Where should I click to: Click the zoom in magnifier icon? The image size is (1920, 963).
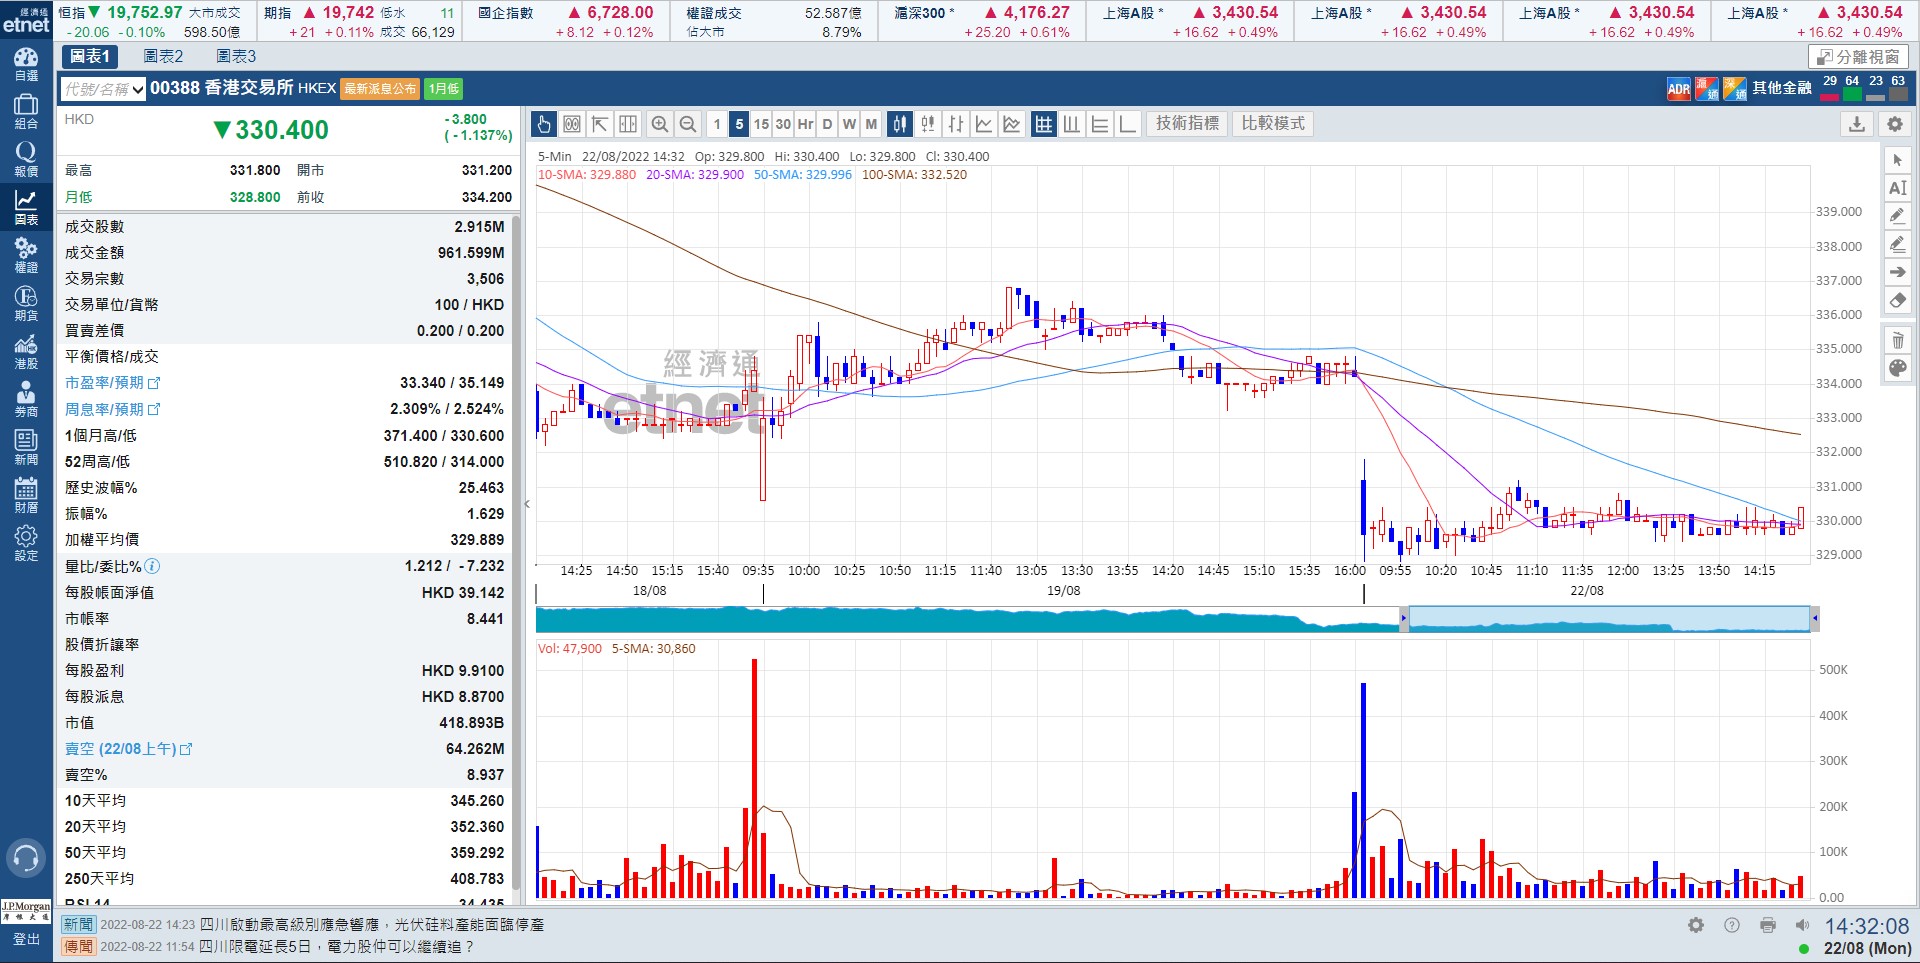click(659, 124)
